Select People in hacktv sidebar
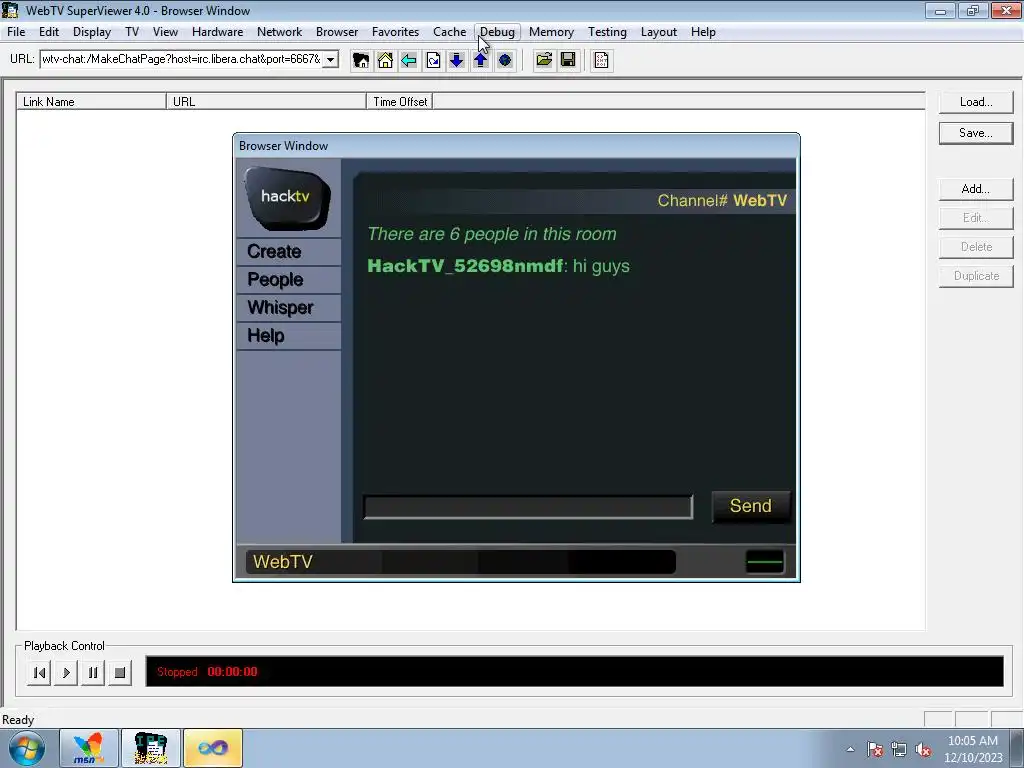 point(288,280)
